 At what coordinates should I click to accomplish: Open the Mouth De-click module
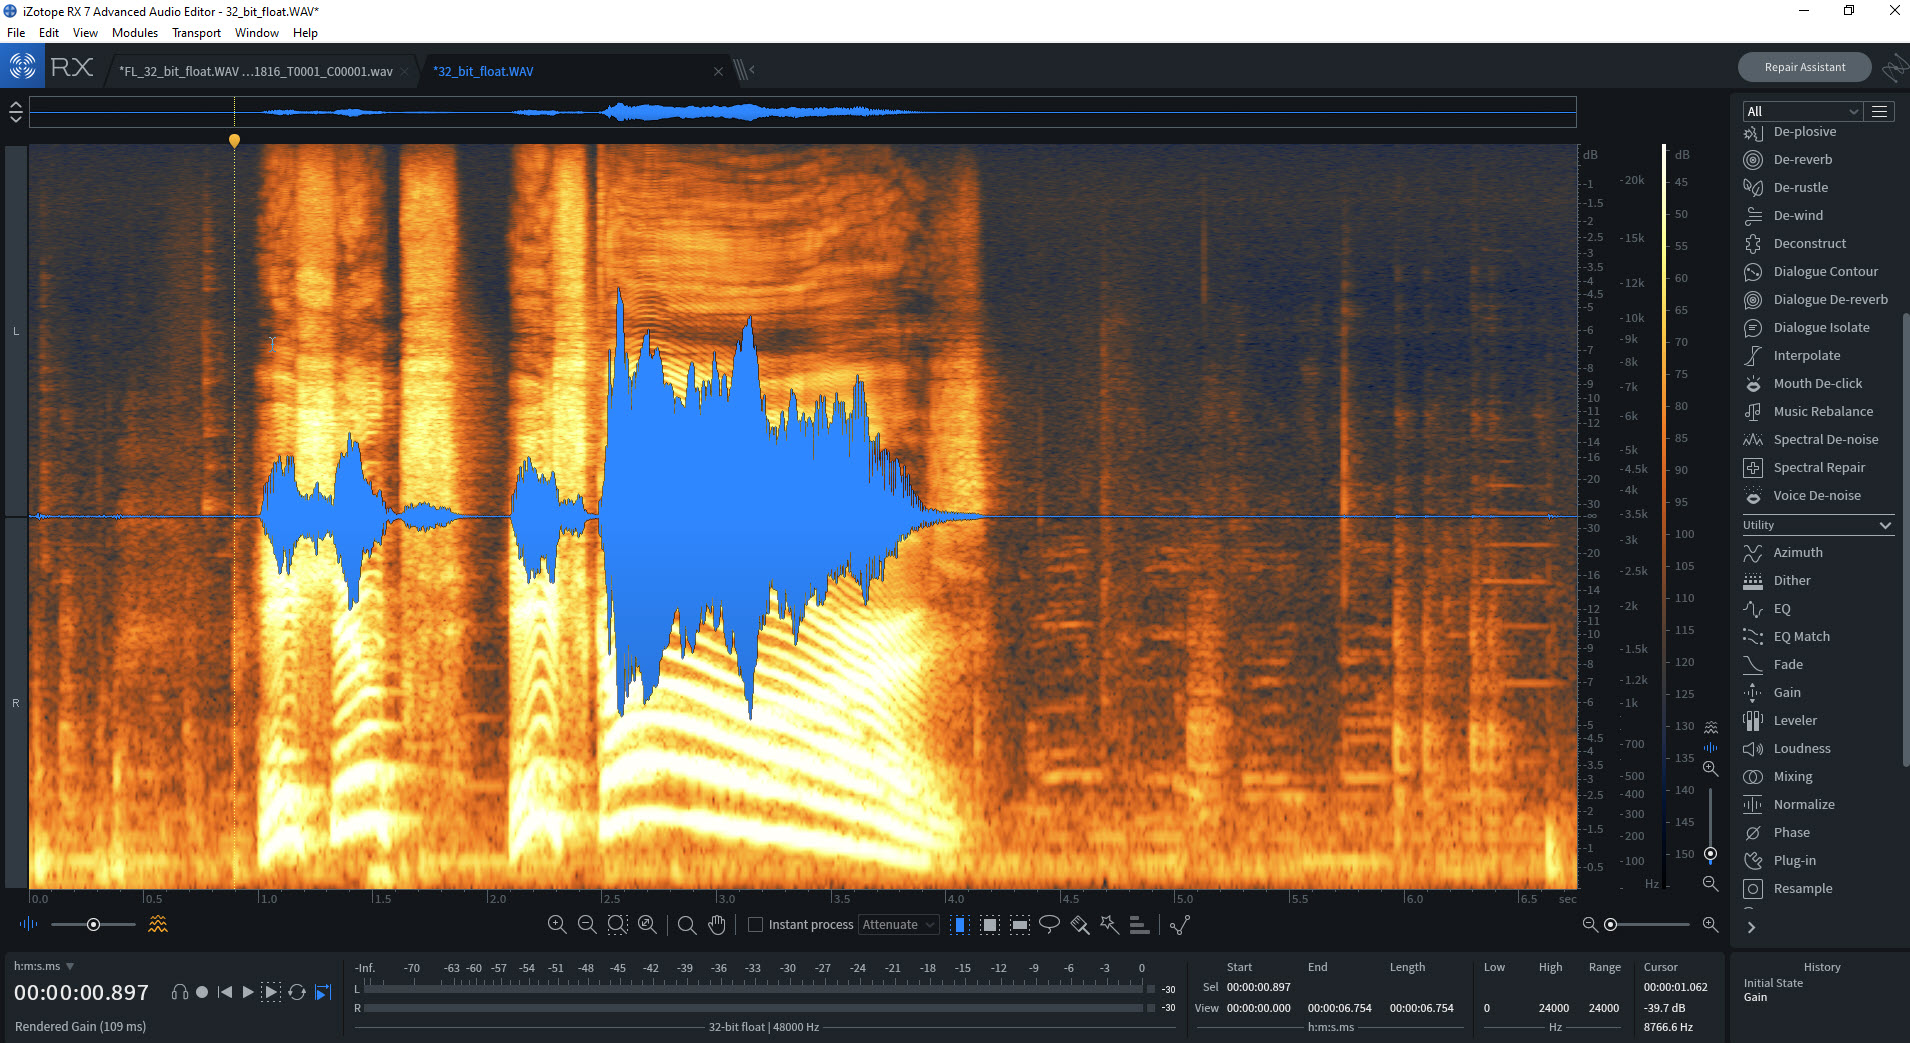tap(1817, 383)
